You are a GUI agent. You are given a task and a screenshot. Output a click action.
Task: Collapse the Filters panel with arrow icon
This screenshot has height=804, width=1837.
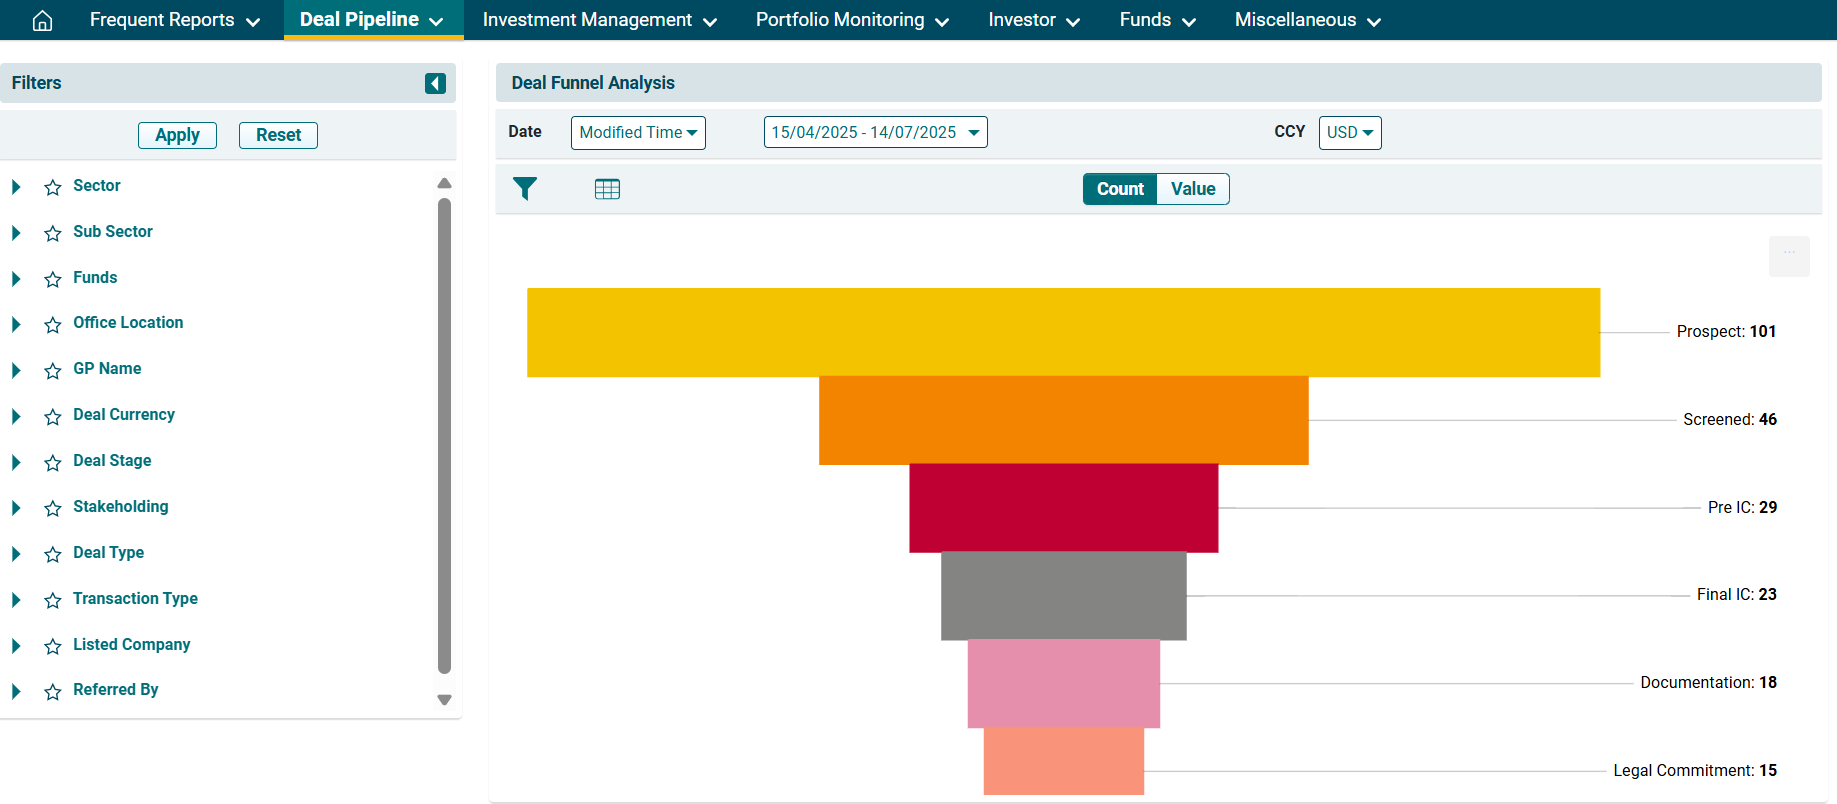tap(435, 83)
